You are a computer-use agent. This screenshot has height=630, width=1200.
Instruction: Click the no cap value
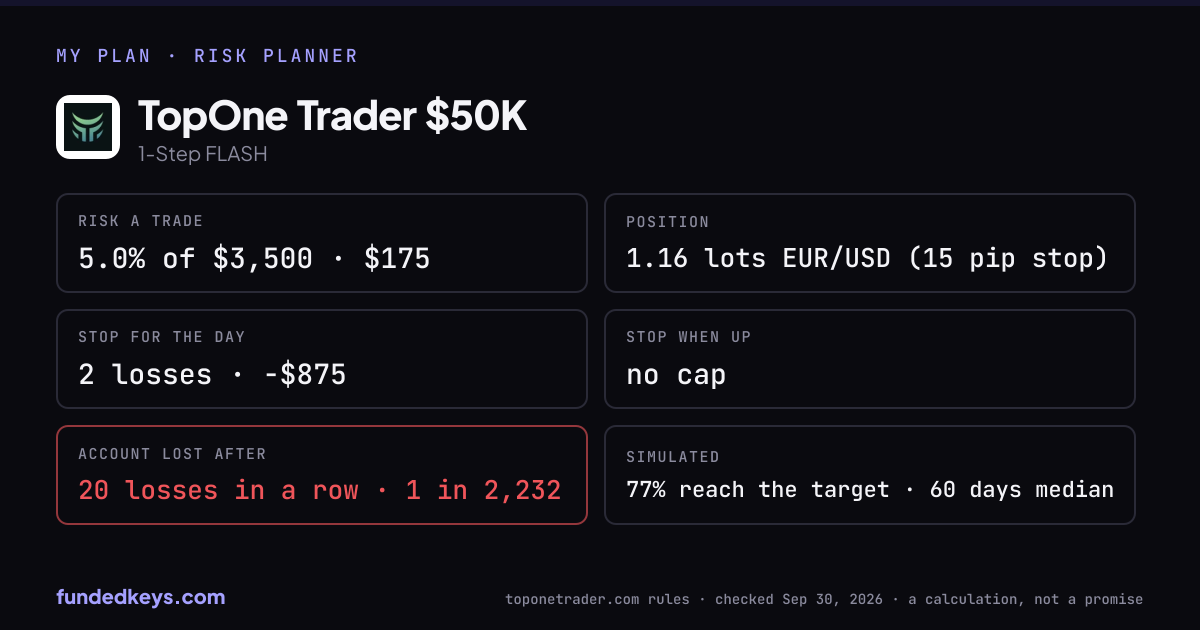[x=676, y=375]
